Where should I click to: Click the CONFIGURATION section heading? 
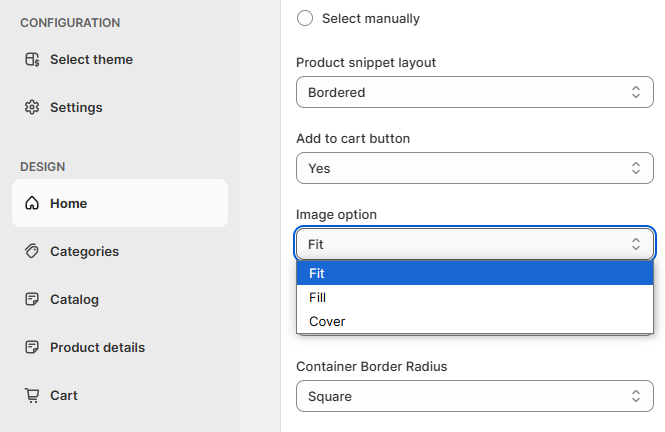pyautogui.click(x=70, y=23)
